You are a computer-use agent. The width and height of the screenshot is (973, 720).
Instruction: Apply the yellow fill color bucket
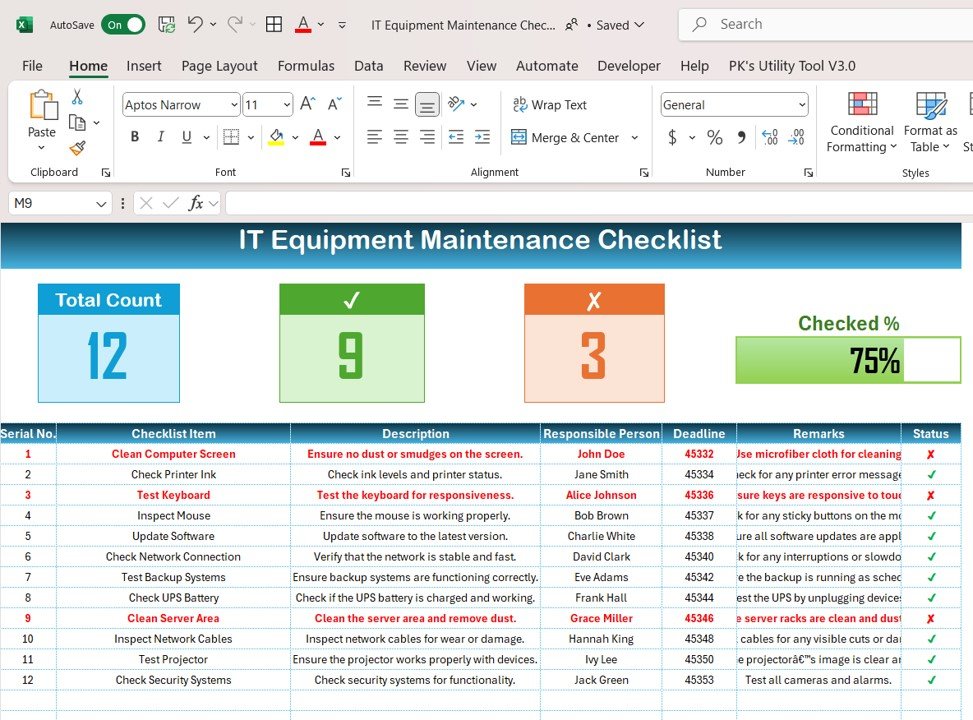pos(276,137)
